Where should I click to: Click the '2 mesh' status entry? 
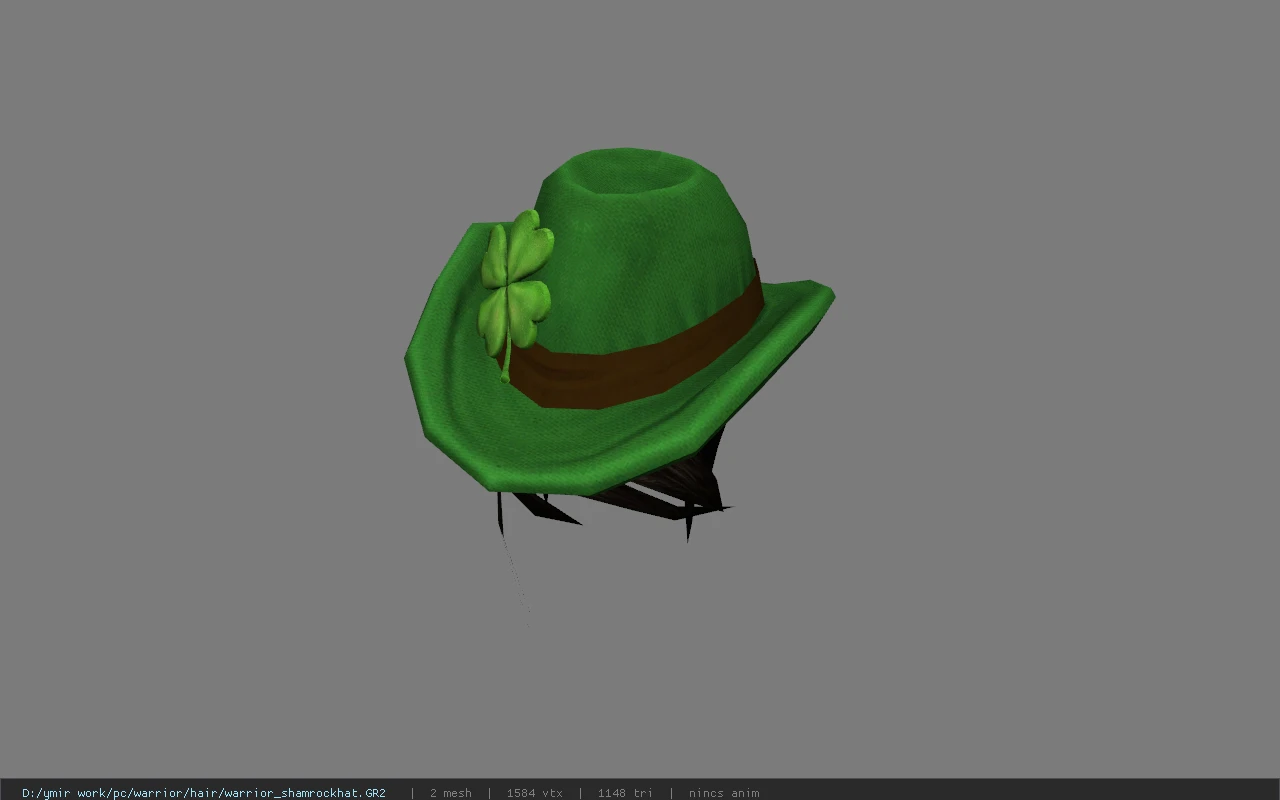[450, 793]
